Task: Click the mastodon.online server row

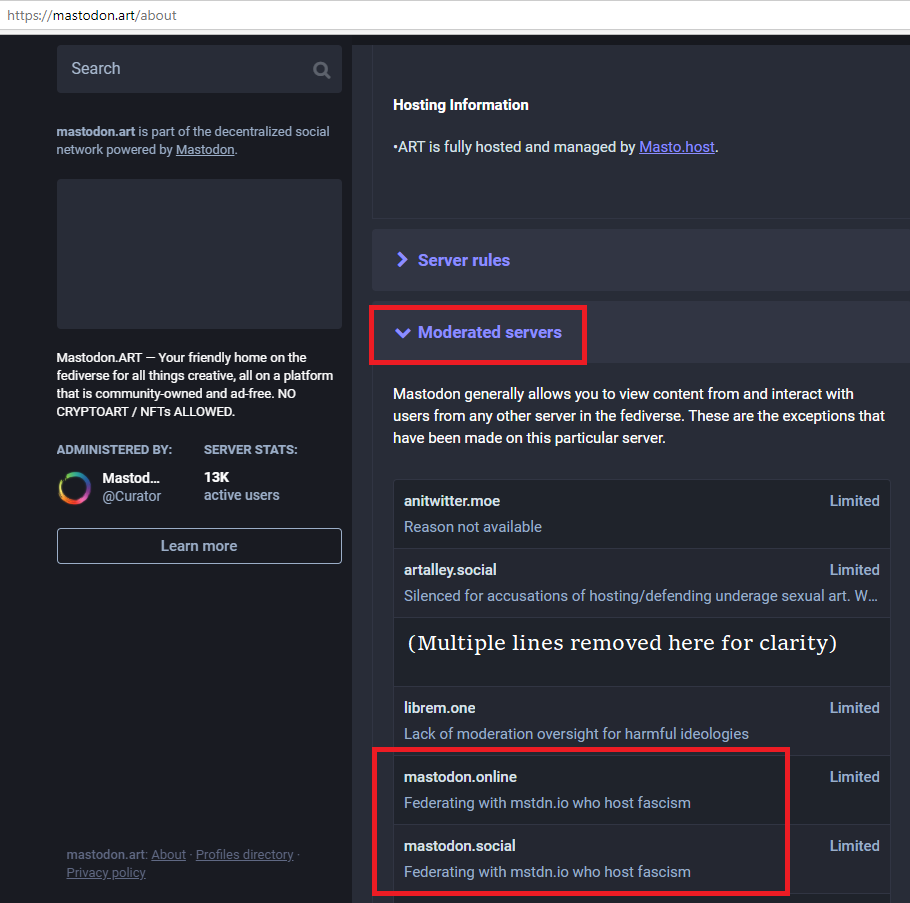Action: [641, 789]
